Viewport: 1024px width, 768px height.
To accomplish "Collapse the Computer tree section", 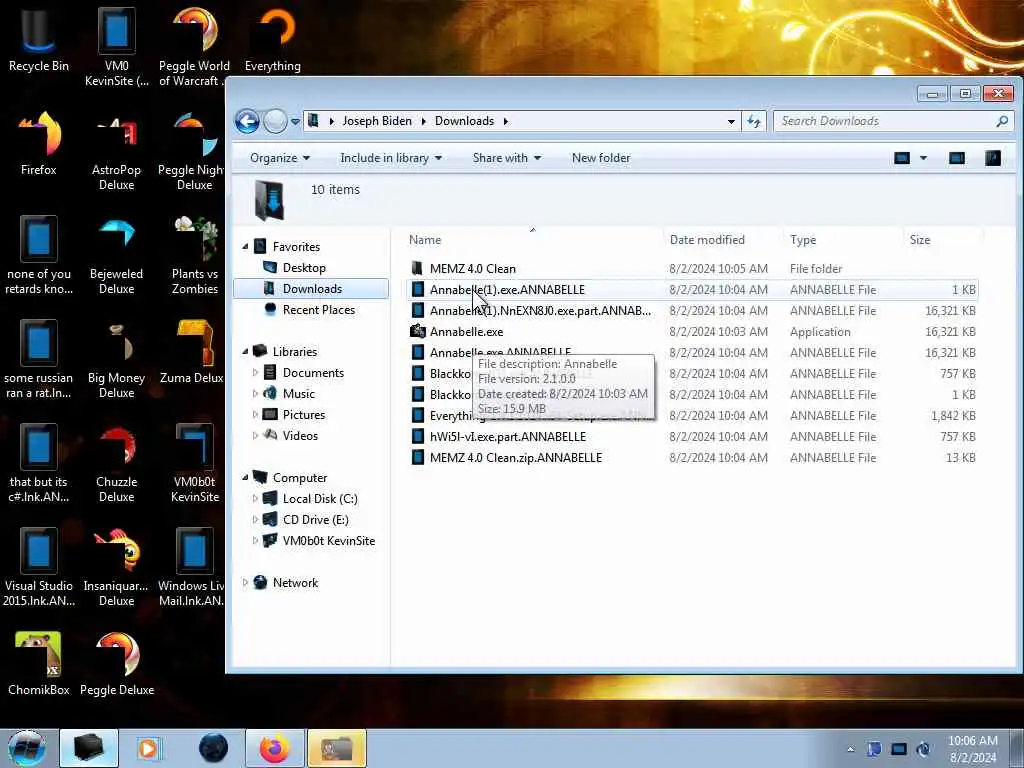I will (x=246, y=478).
